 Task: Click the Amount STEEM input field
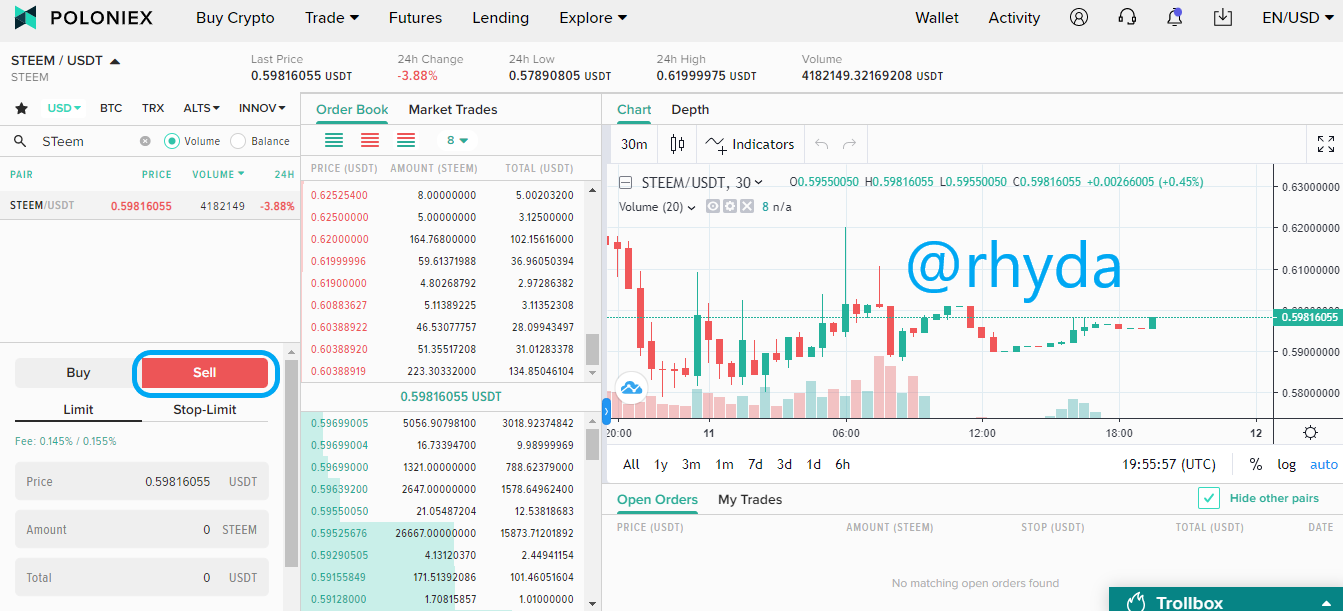(142, 530)
